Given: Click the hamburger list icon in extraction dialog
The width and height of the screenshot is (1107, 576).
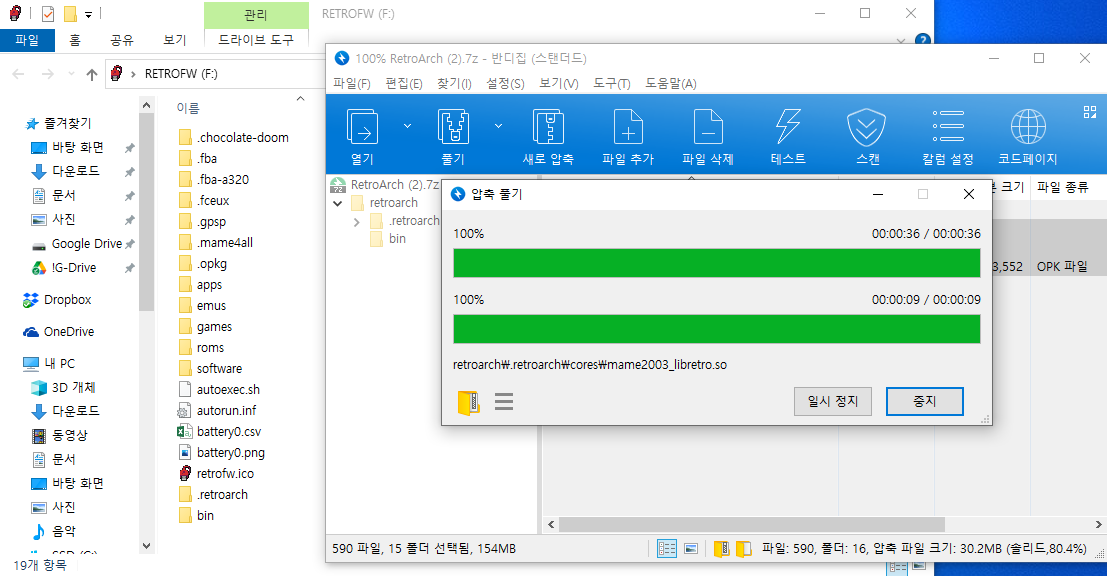Looking at the screenshot, I should [x=504, y=402].
